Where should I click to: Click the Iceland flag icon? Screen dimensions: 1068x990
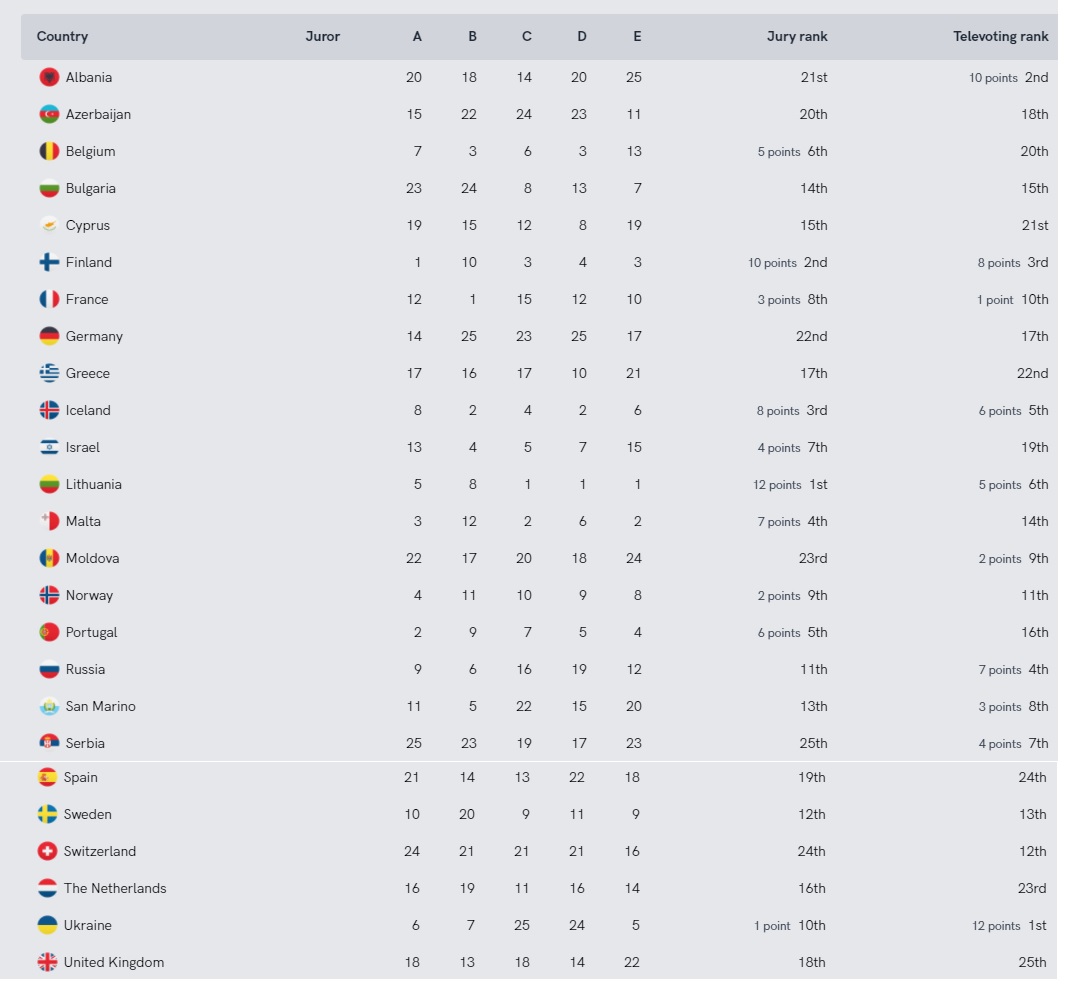49,410
